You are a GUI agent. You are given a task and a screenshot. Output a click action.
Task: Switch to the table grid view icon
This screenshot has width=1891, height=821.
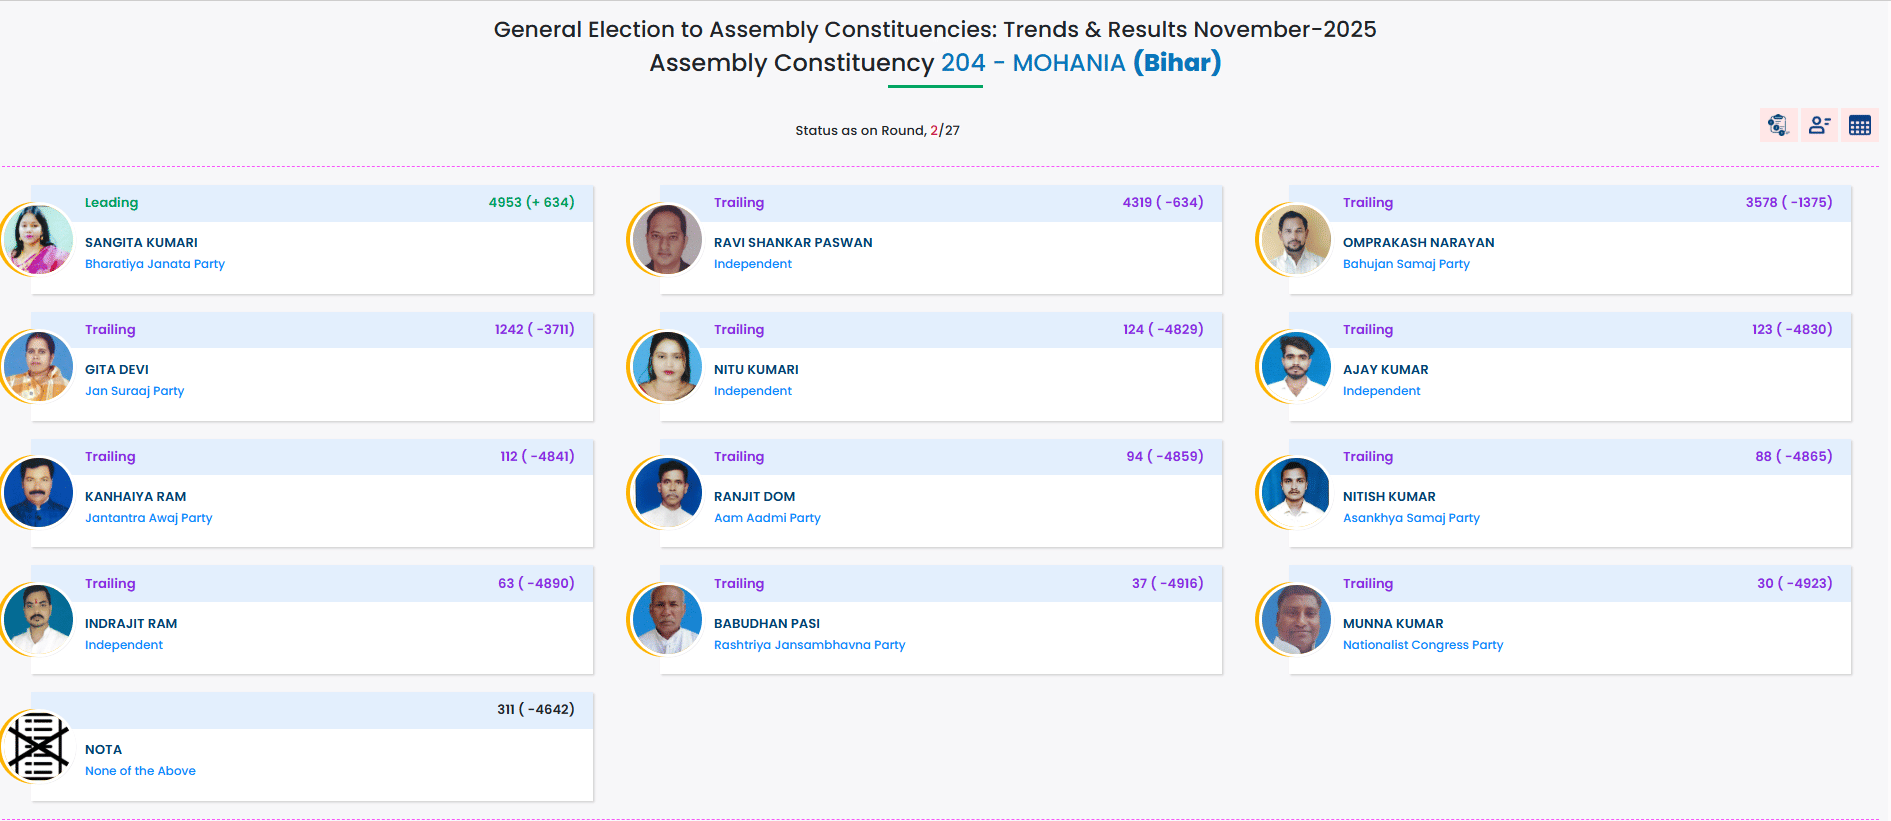[x=1860, y=125]
